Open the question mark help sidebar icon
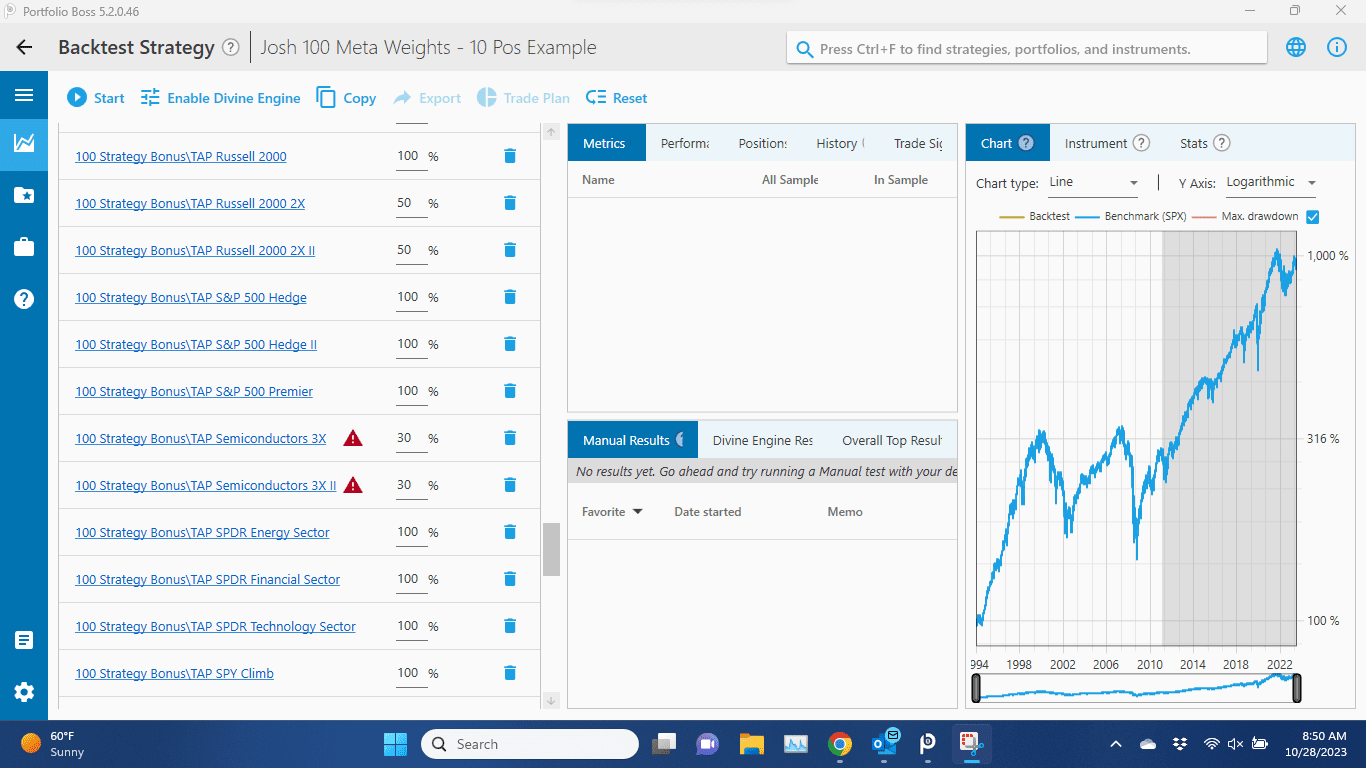Screen dimensions: 1366x768 (24, 298)
